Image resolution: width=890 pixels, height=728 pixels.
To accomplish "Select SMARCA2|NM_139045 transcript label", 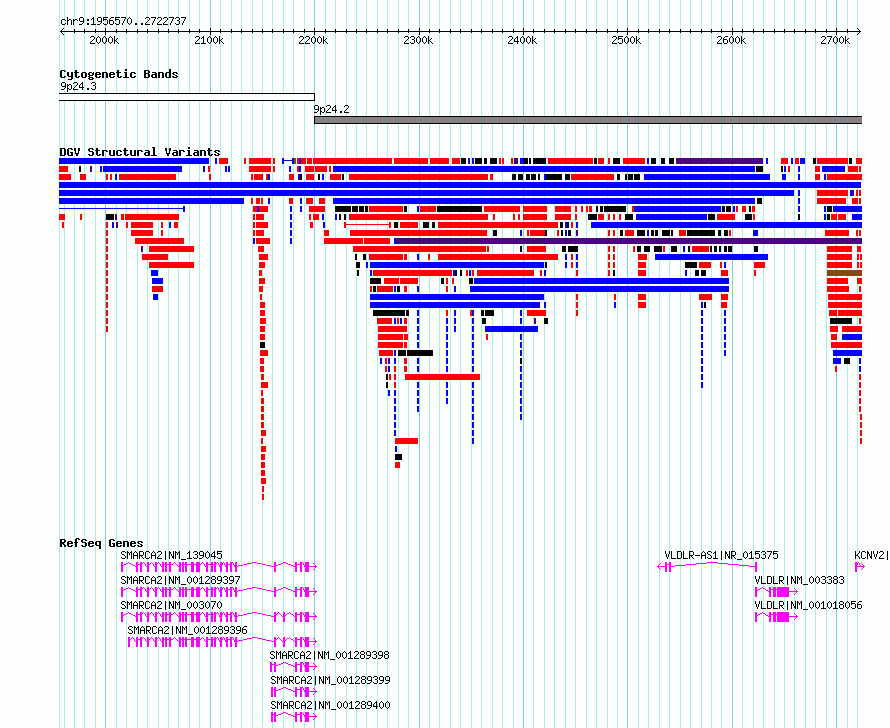I will click(x=171, y=555).
